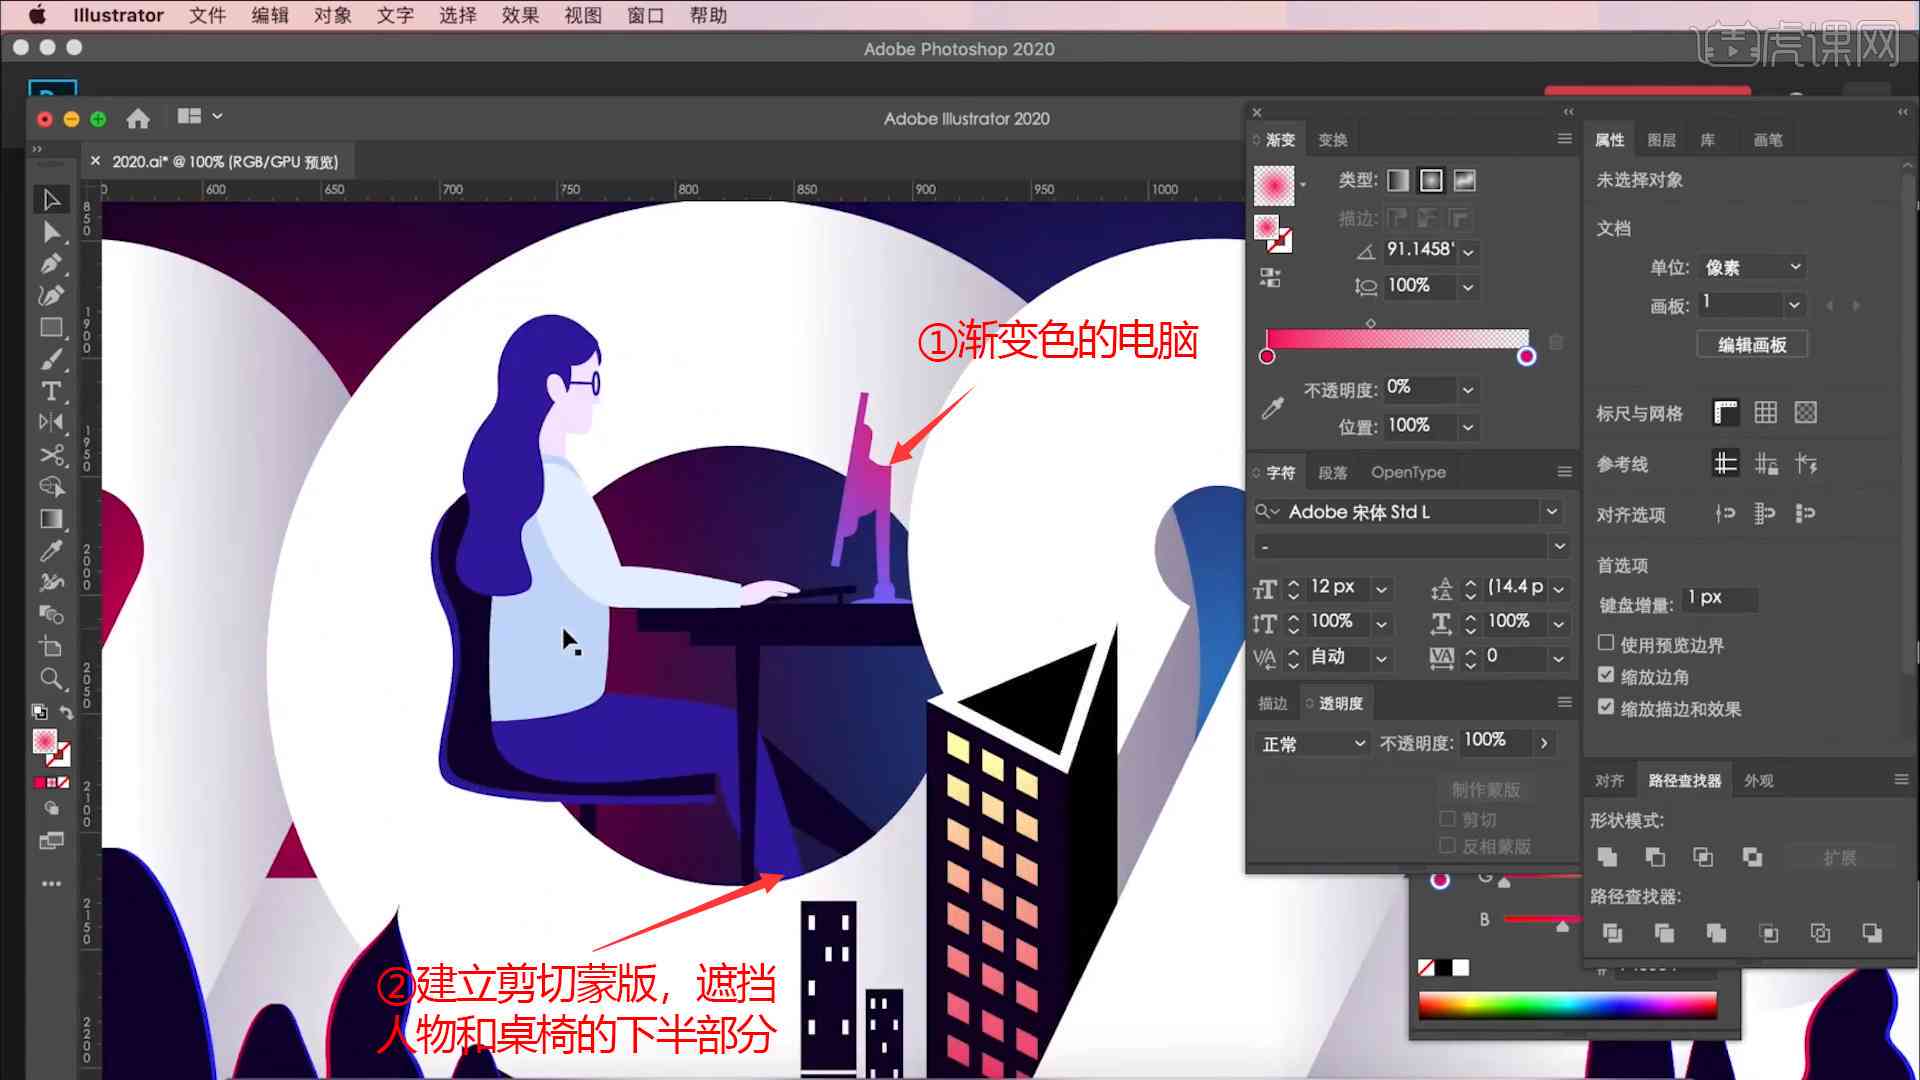Select the Shape Builder tool

click(51, 487)
